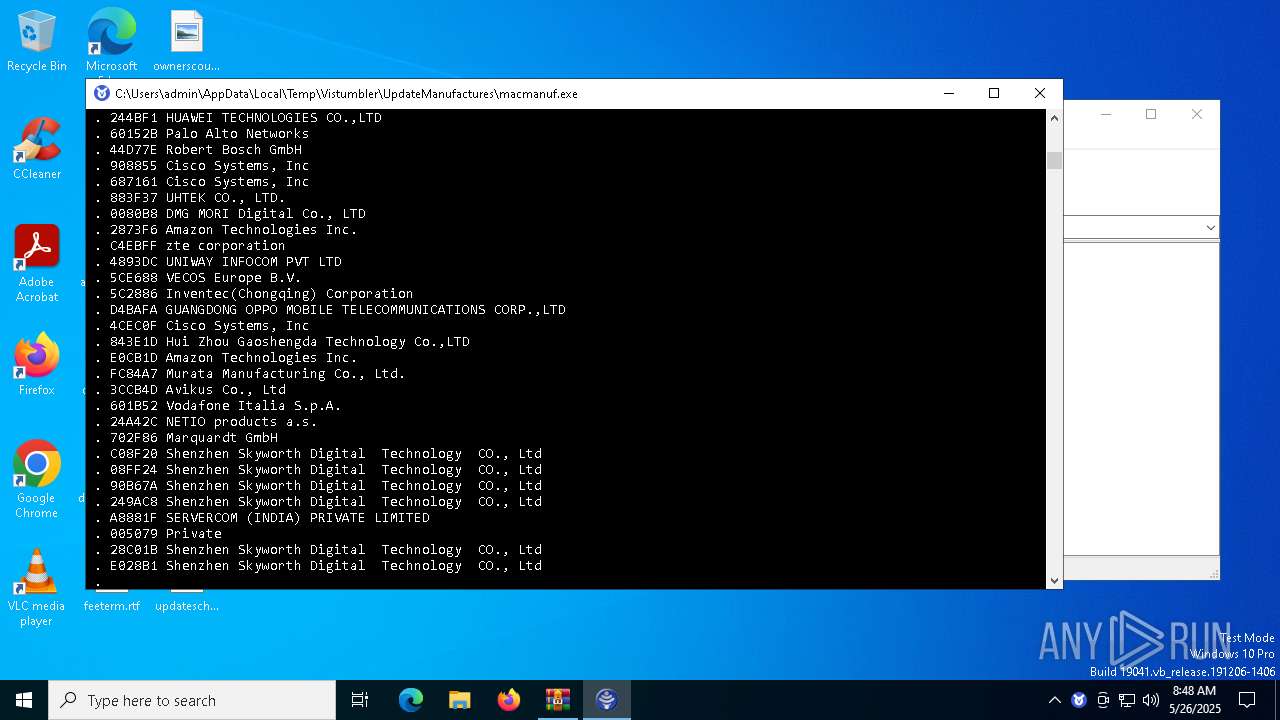
Task: Switch to Vistumbler taskbar app
Action: [607, 700]
